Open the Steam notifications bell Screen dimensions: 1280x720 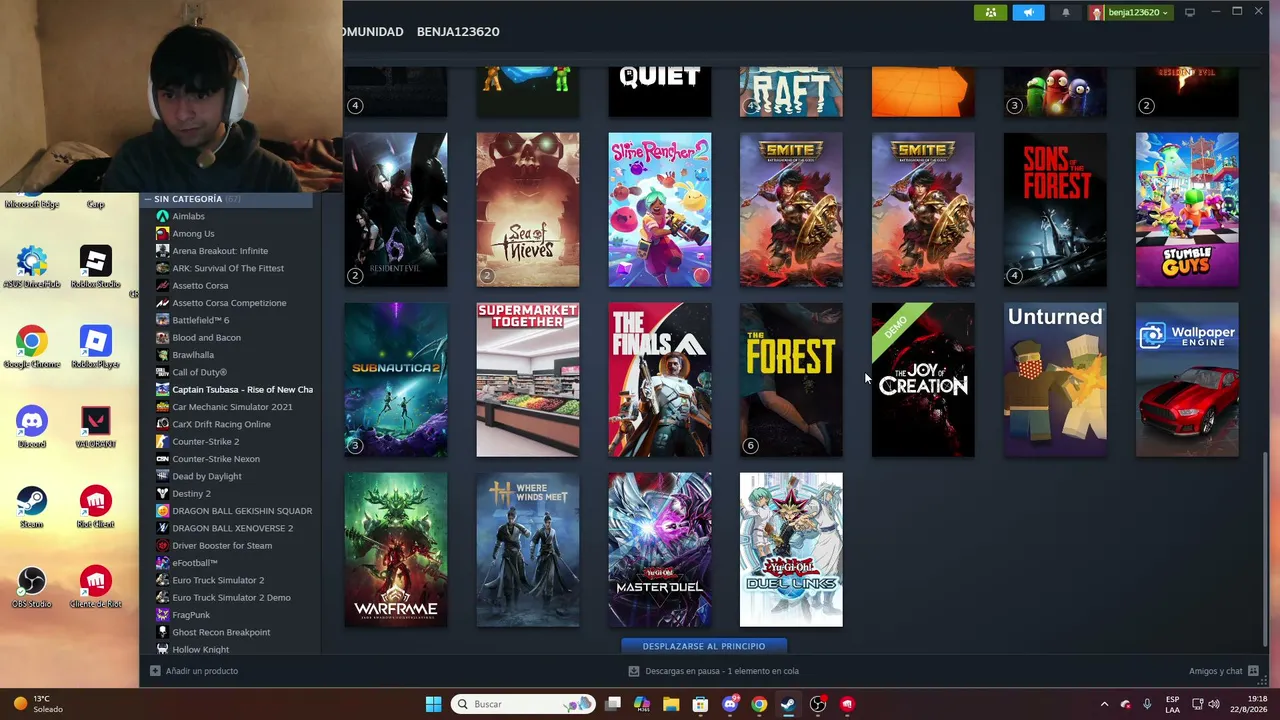click(x=1065, y=12)
